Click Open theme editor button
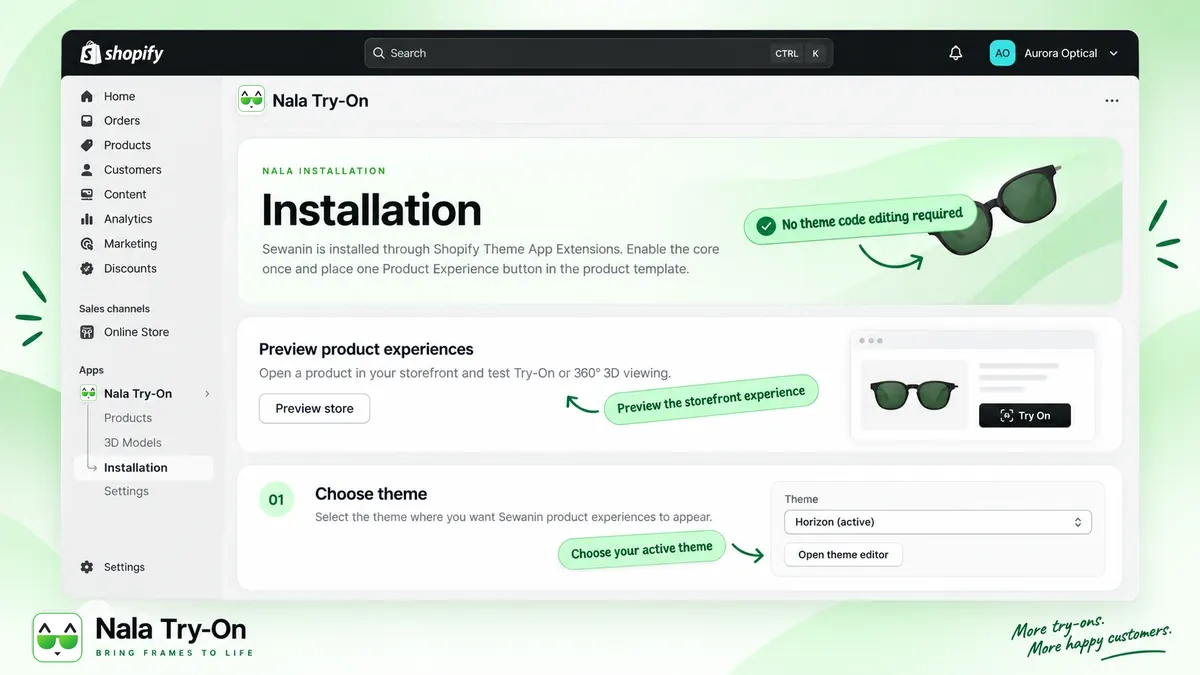This screenshot has width=1200, height=675. (x=843, y=555)
